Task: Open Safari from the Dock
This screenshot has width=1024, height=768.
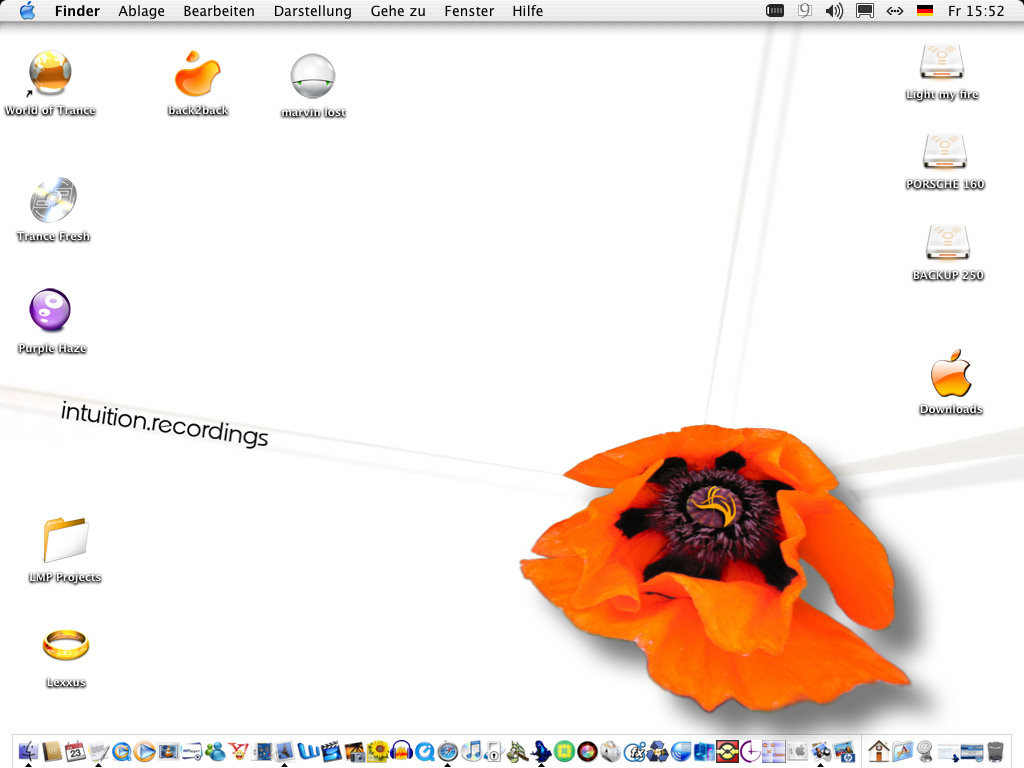Action: coord(448,751)
